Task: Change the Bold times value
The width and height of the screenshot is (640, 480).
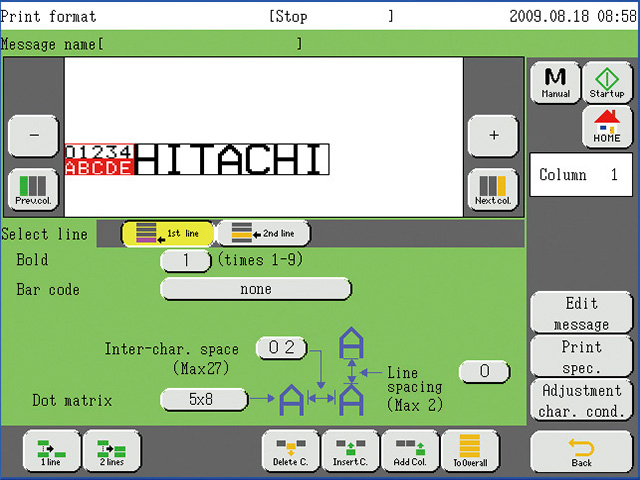Action: point(185,260)
